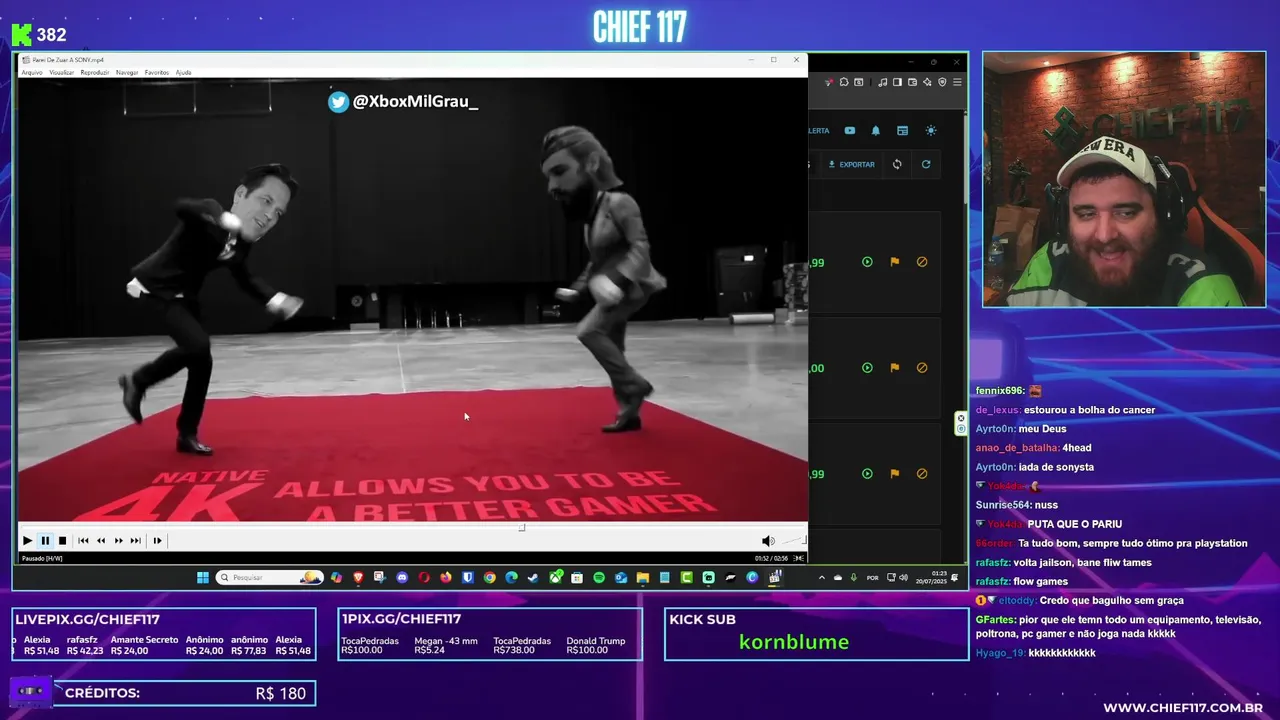Click the third row green play icon
This screenshot has width=1280, height=720.
(x=867, y=474)
